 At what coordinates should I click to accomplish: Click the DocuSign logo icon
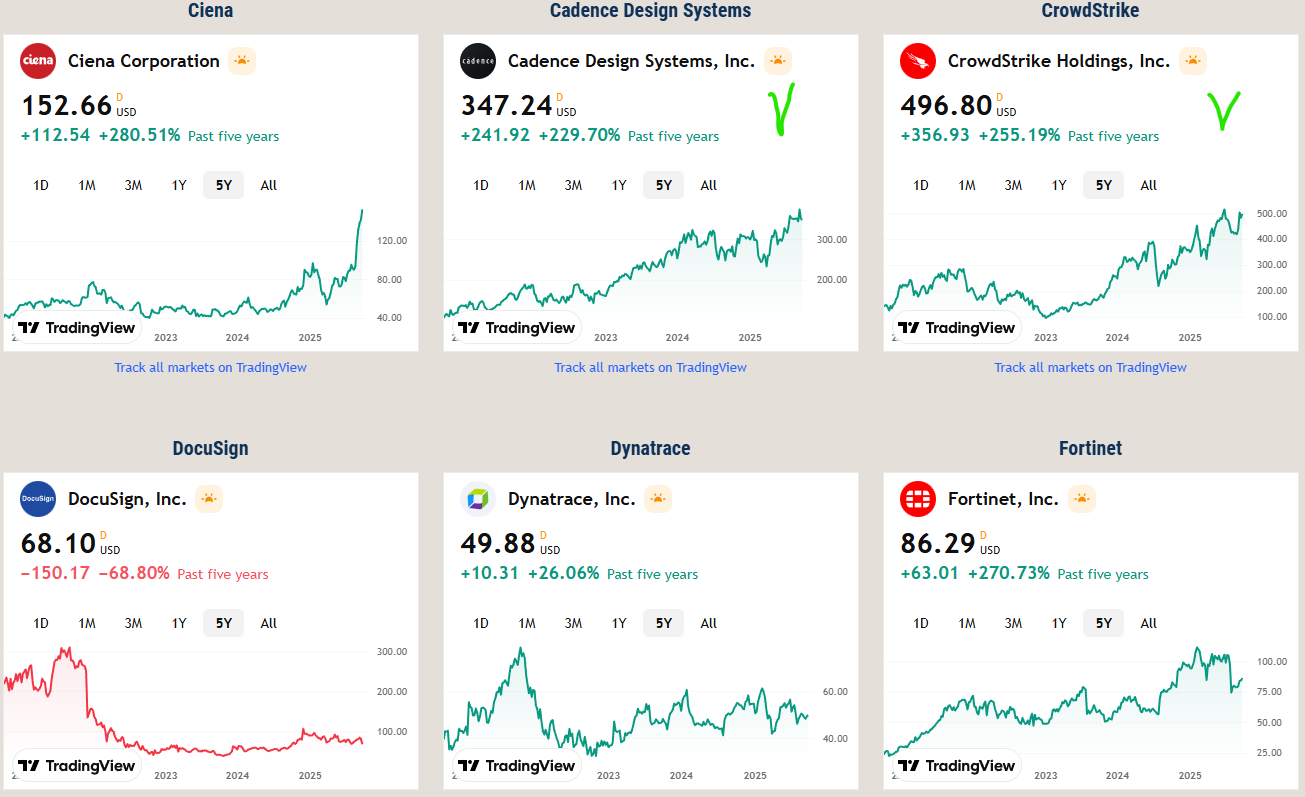(x=38, y=499)
